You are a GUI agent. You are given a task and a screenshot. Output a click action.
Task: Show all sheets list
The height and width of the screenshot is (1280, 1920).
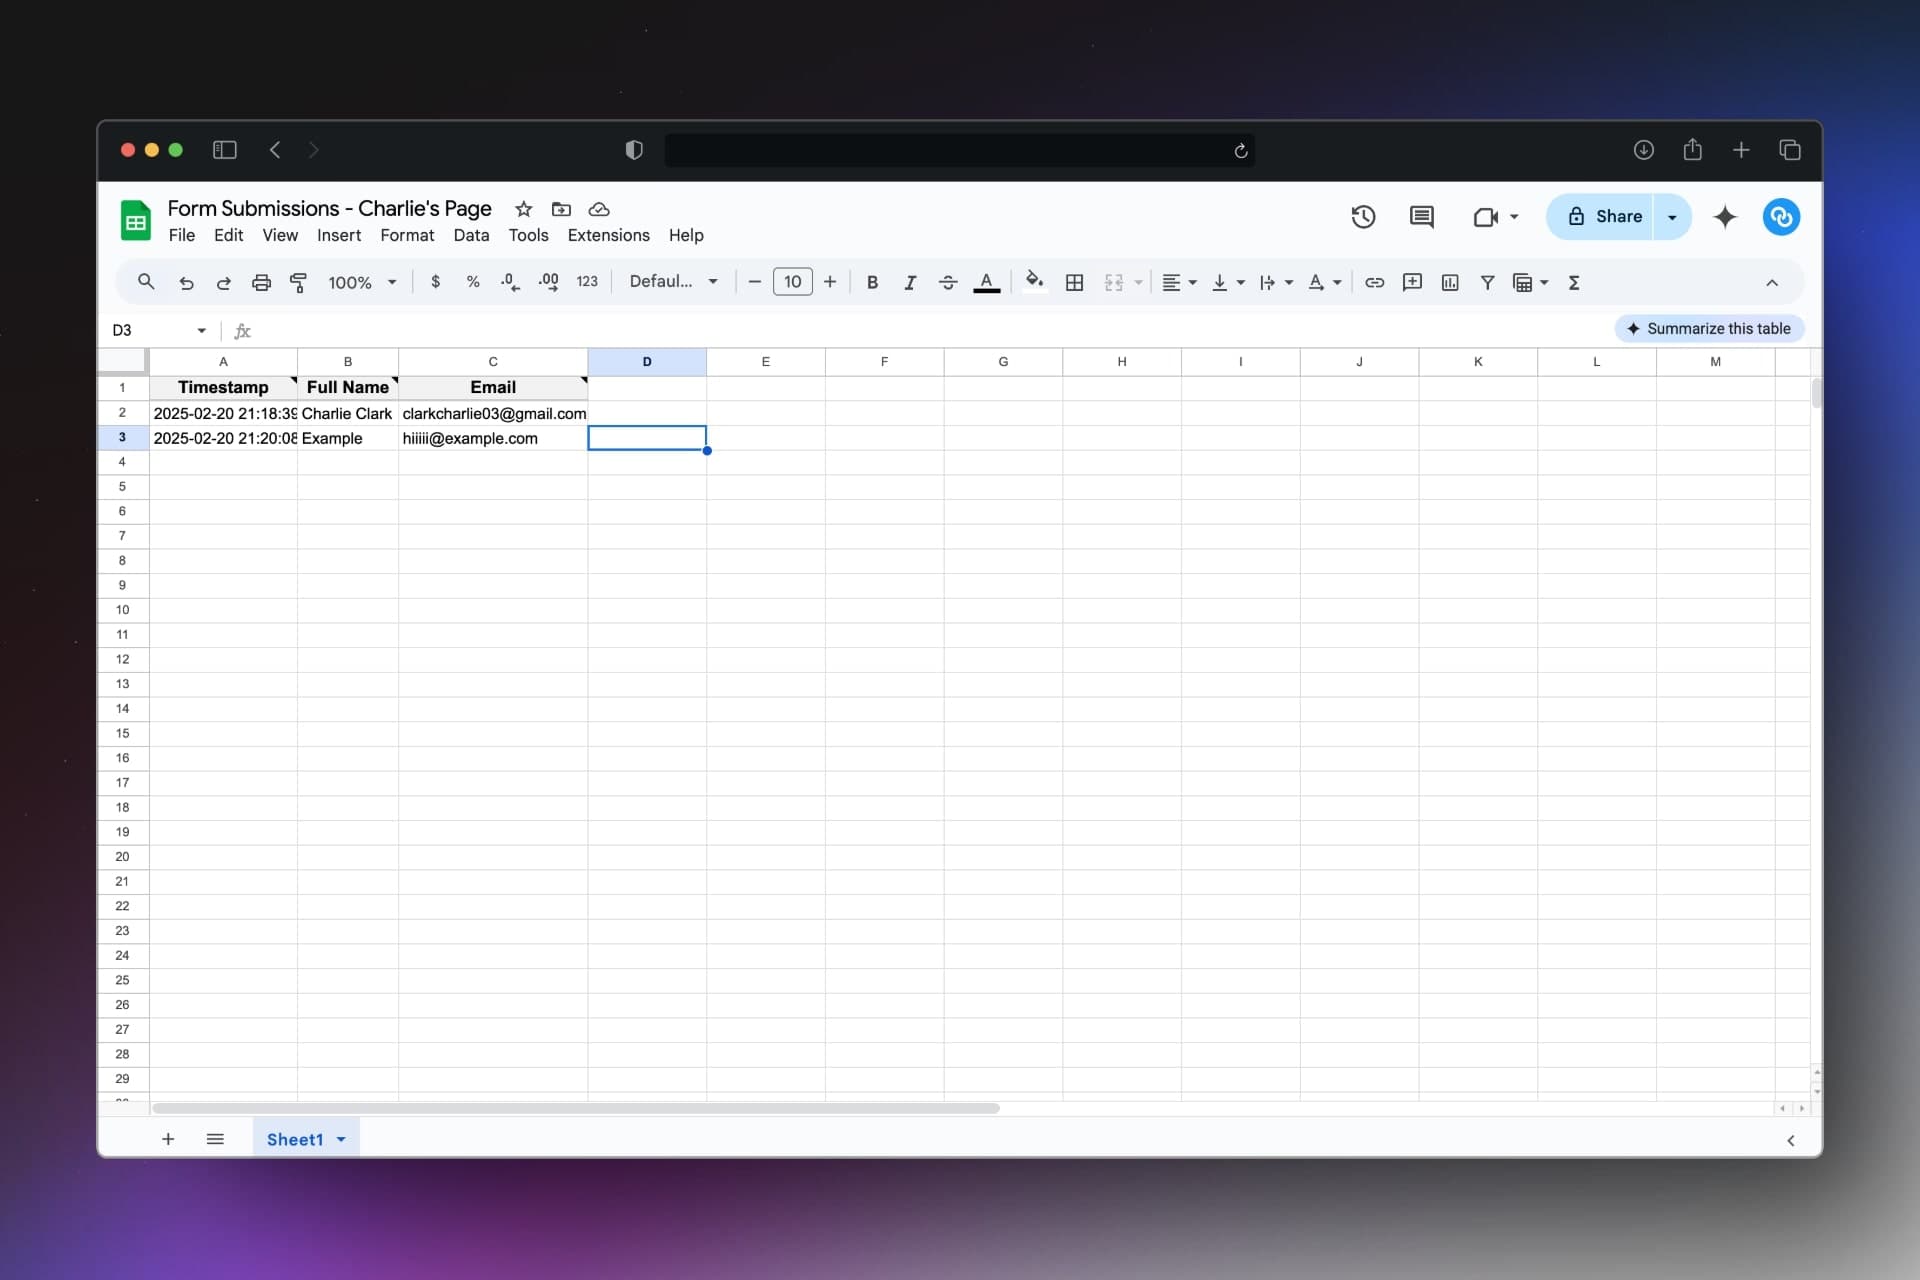click(x=215, y=1139)
